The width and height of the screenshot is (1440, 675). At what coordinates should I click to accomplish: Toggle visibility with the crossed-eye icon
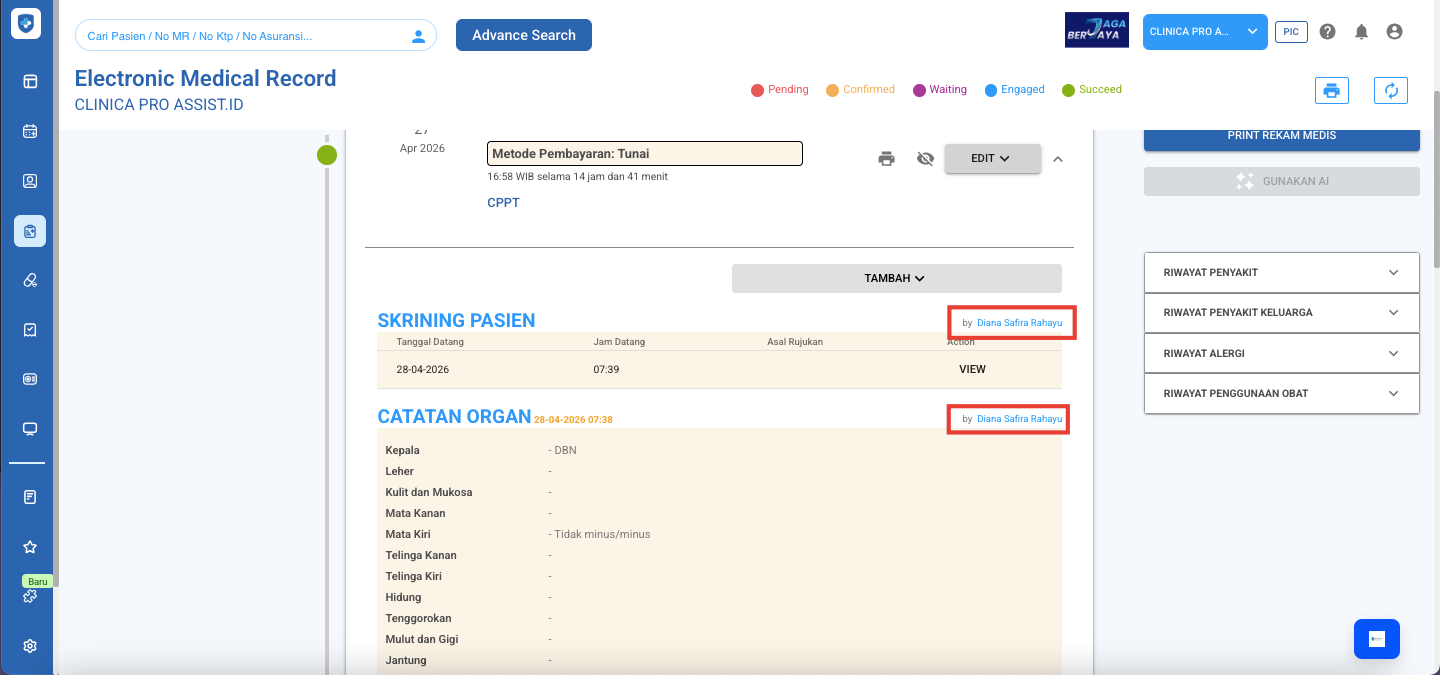[x=925, y=158]
